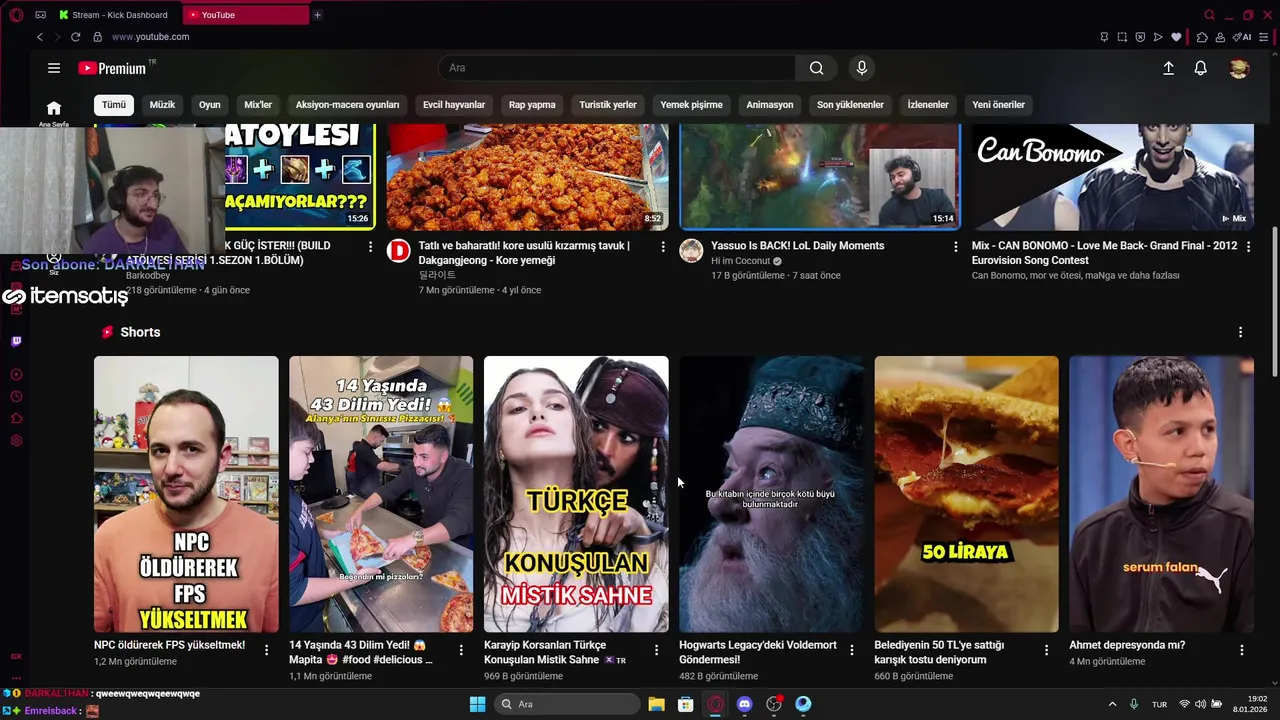Open Yassuo Is BACK! LoL Daily Moments title
The width and height of the screenshot is (1280, 720).
pos(797,246)
